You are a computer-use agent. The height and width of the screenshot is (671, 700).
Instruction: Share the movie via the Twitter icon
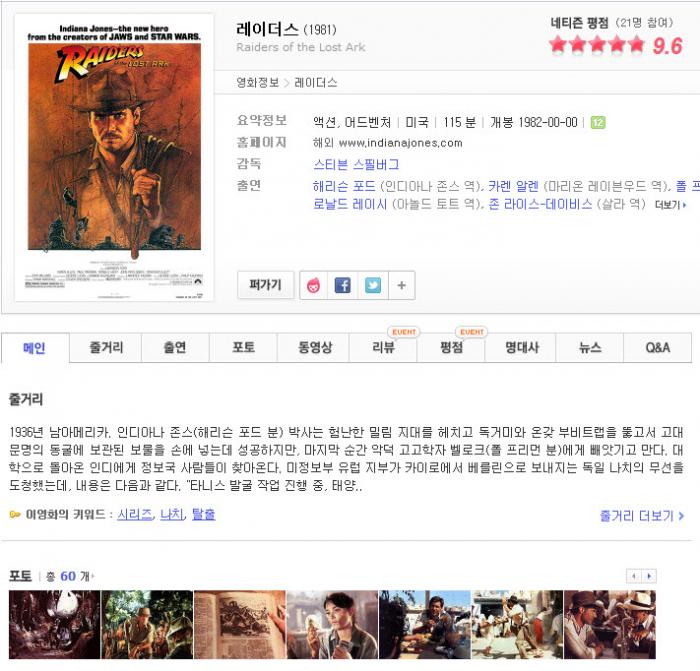[373, 285]
